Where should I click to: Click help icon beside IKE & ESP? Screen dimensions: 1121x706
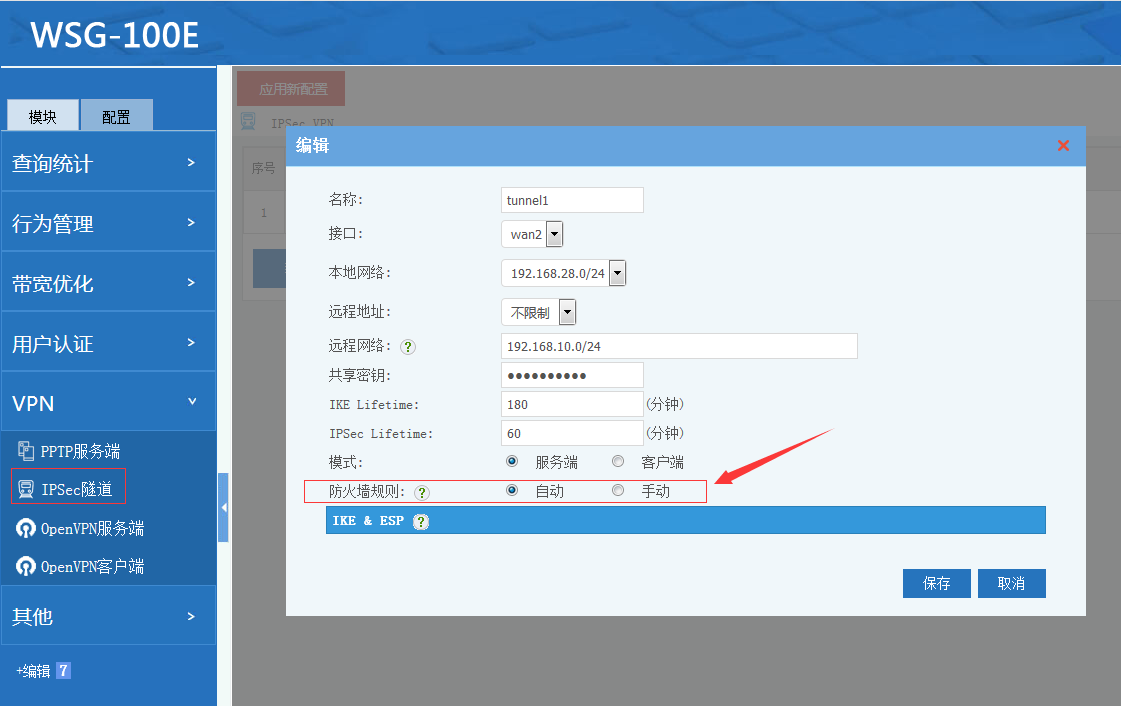[421, 521]
